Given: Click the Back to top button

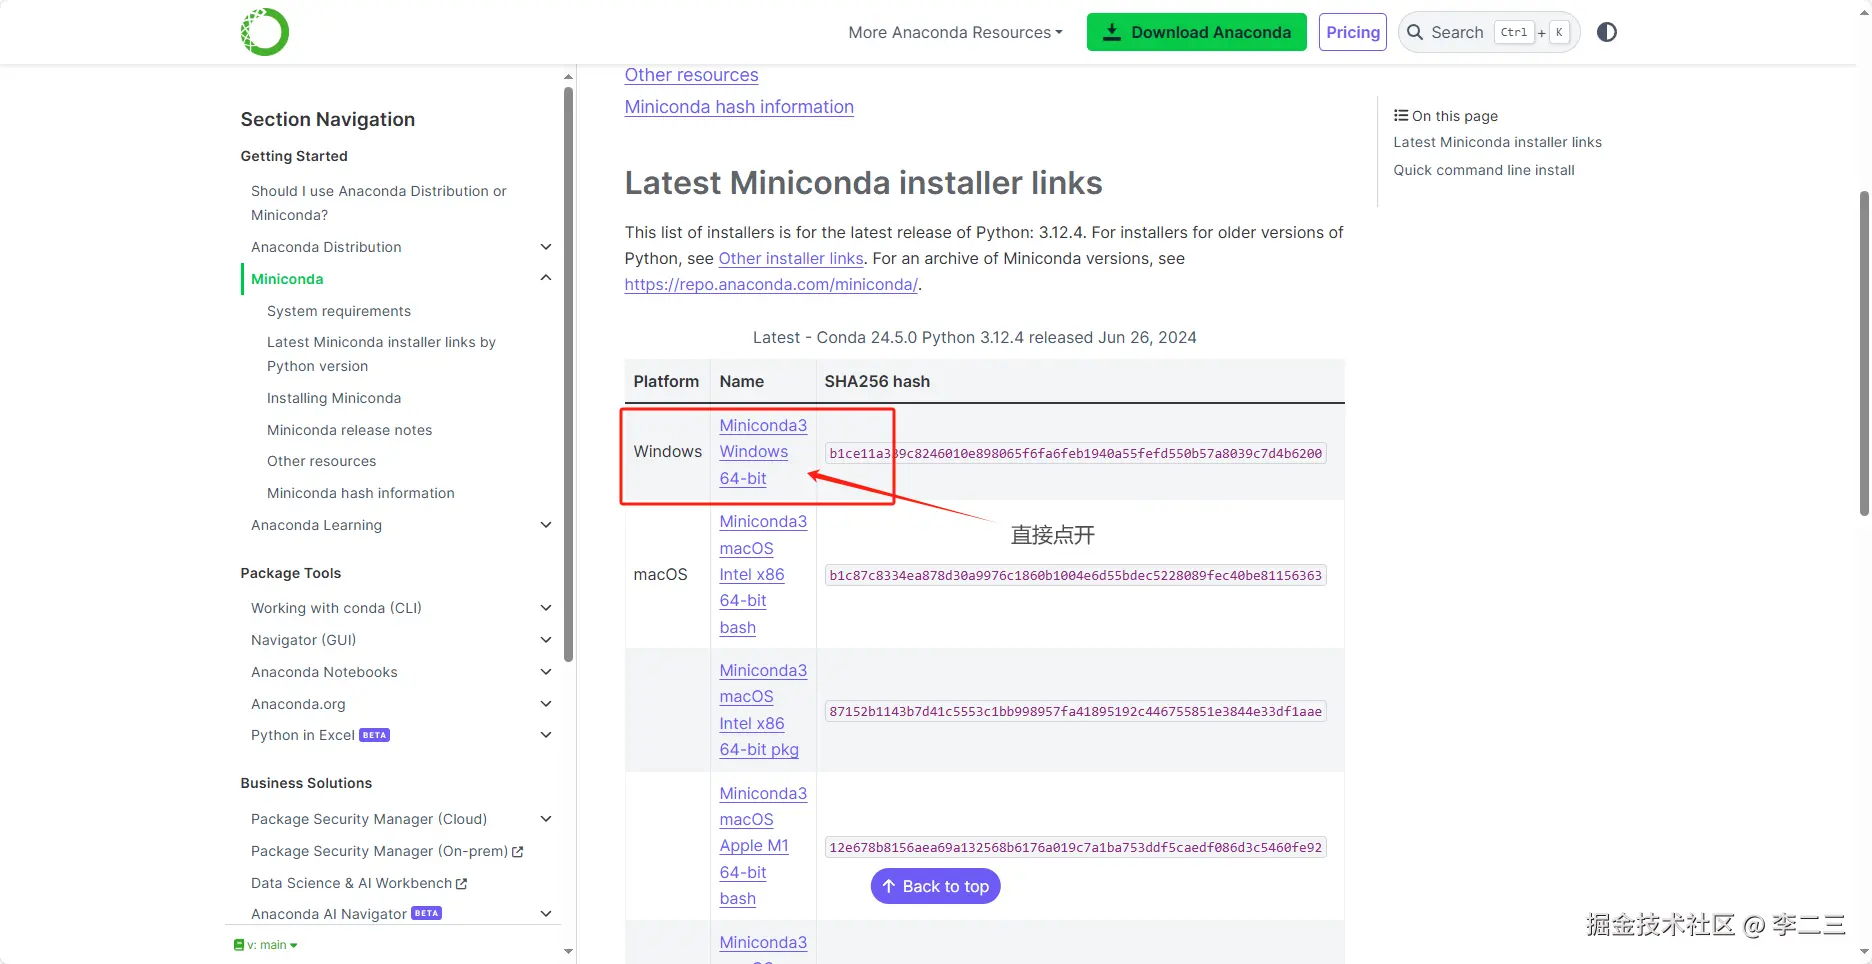Looking at the screenshot, I should tap(936, 886).
